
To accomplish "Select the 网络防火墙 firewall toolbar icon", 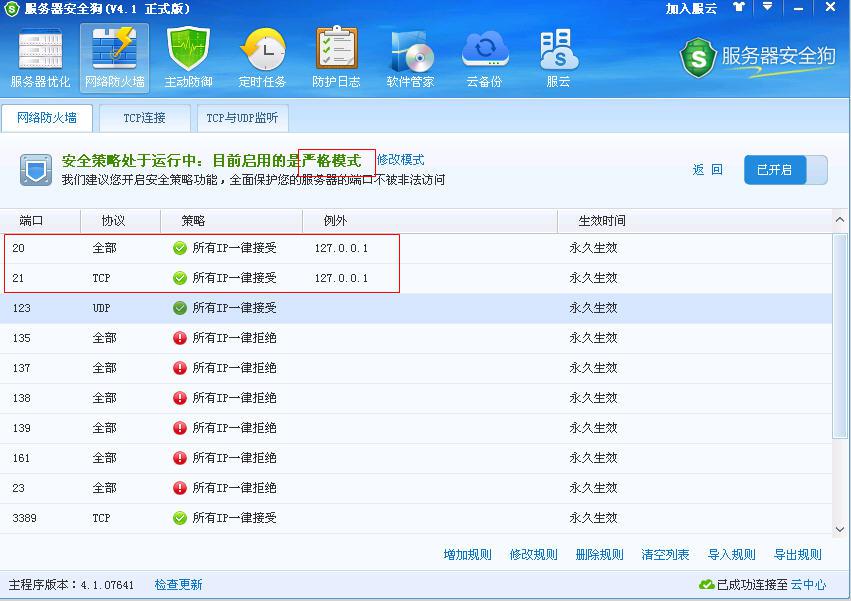I will tap(115, 57).
